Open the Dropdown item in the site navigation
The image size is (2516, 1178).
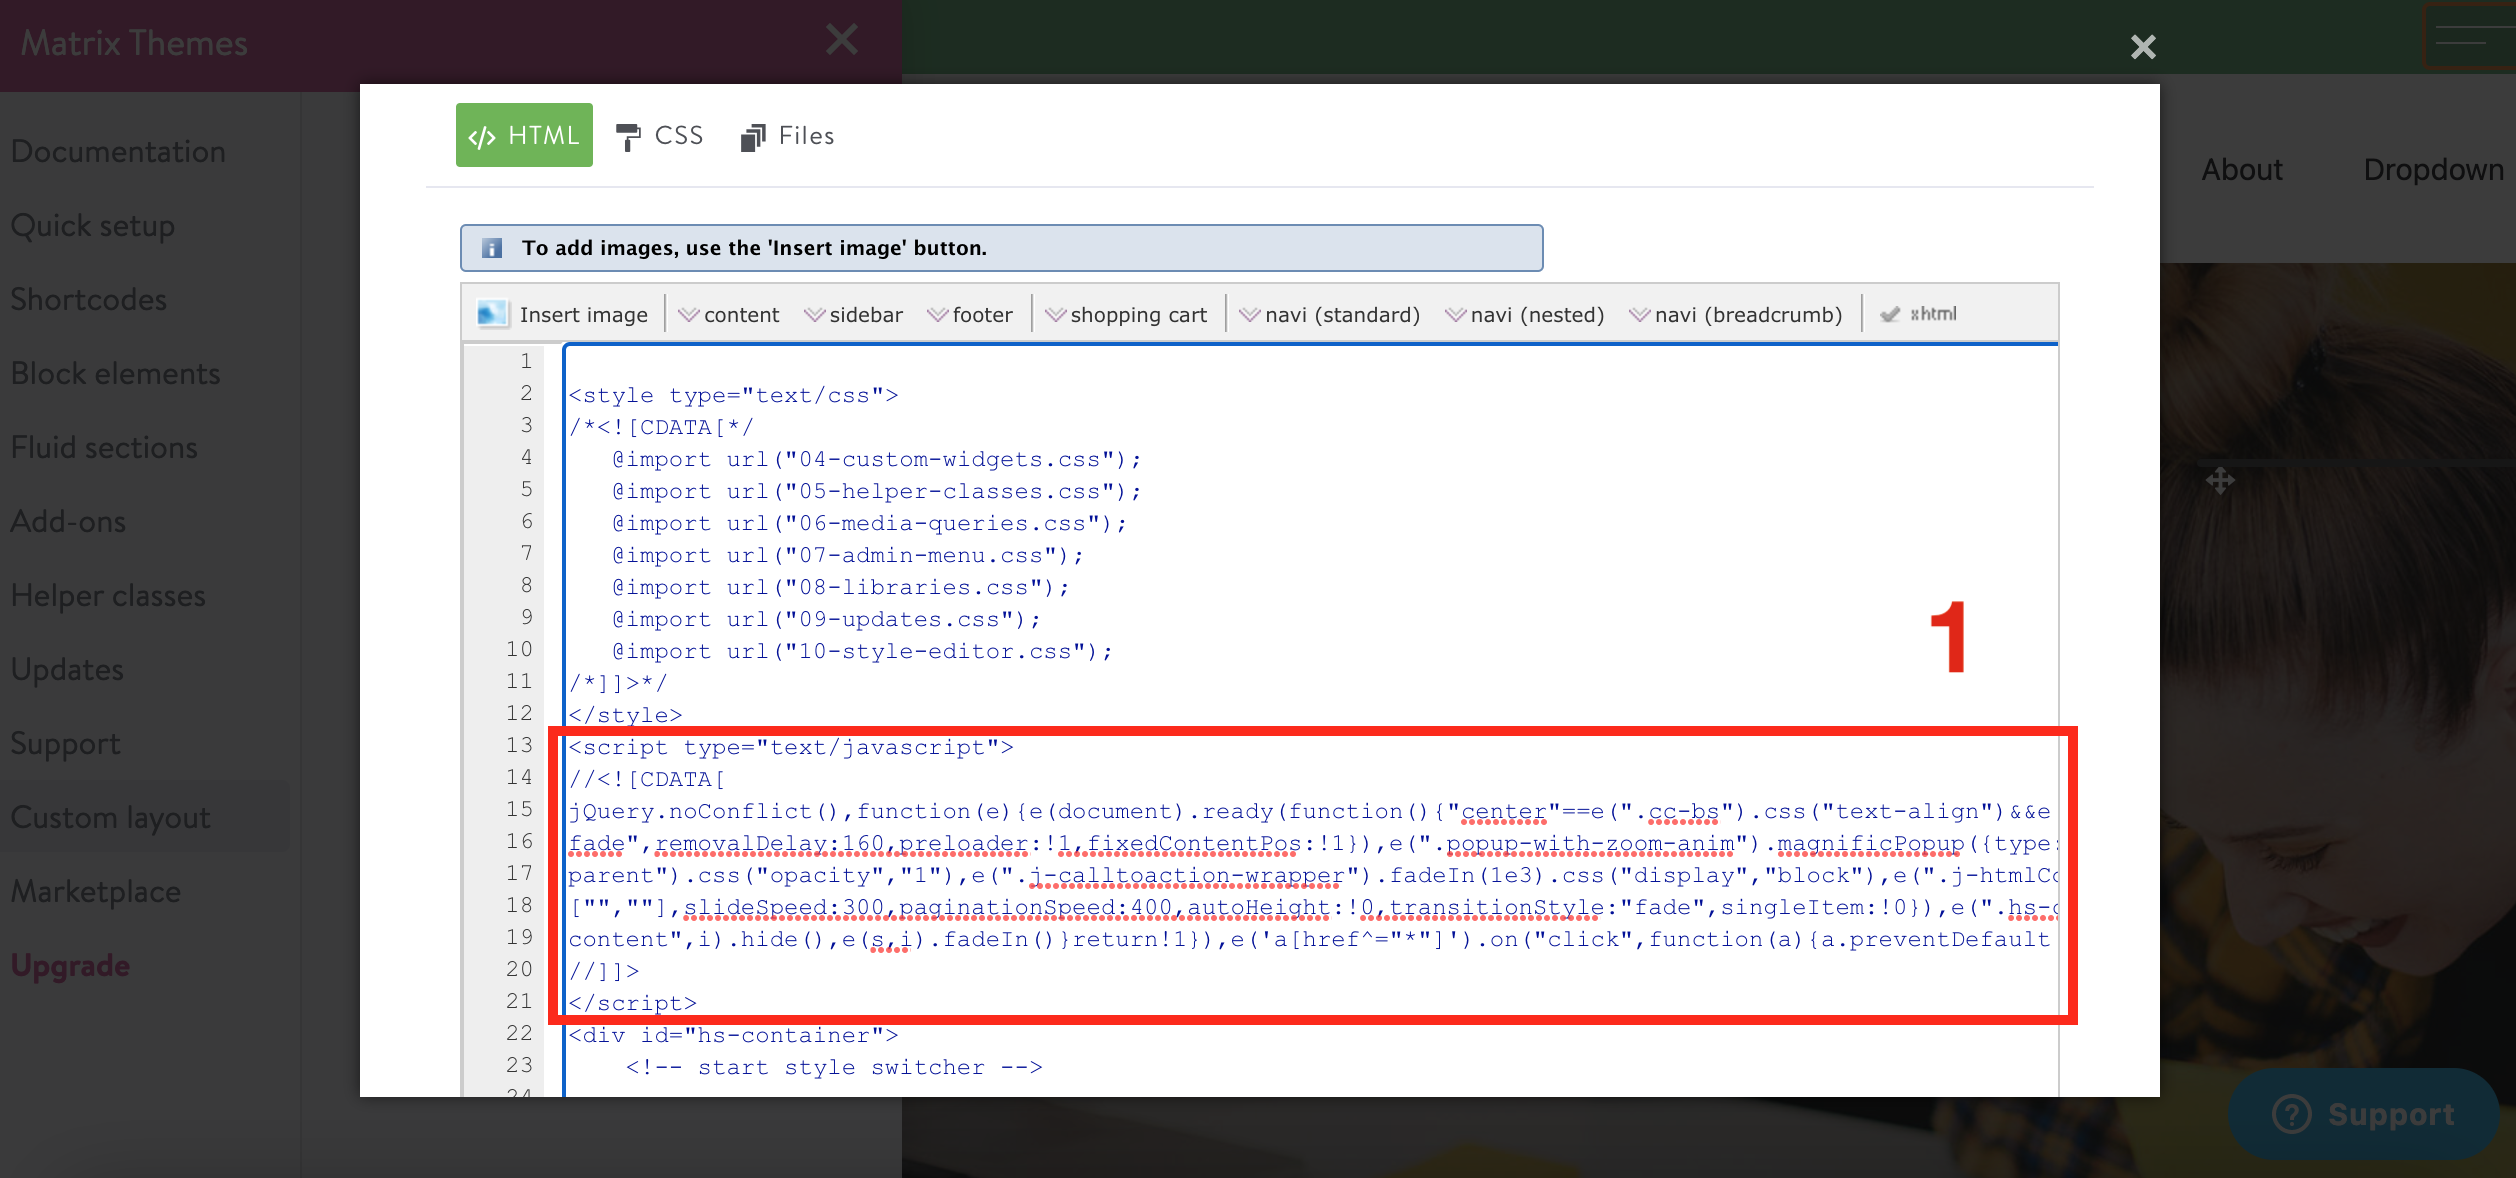coord(2433,169)
